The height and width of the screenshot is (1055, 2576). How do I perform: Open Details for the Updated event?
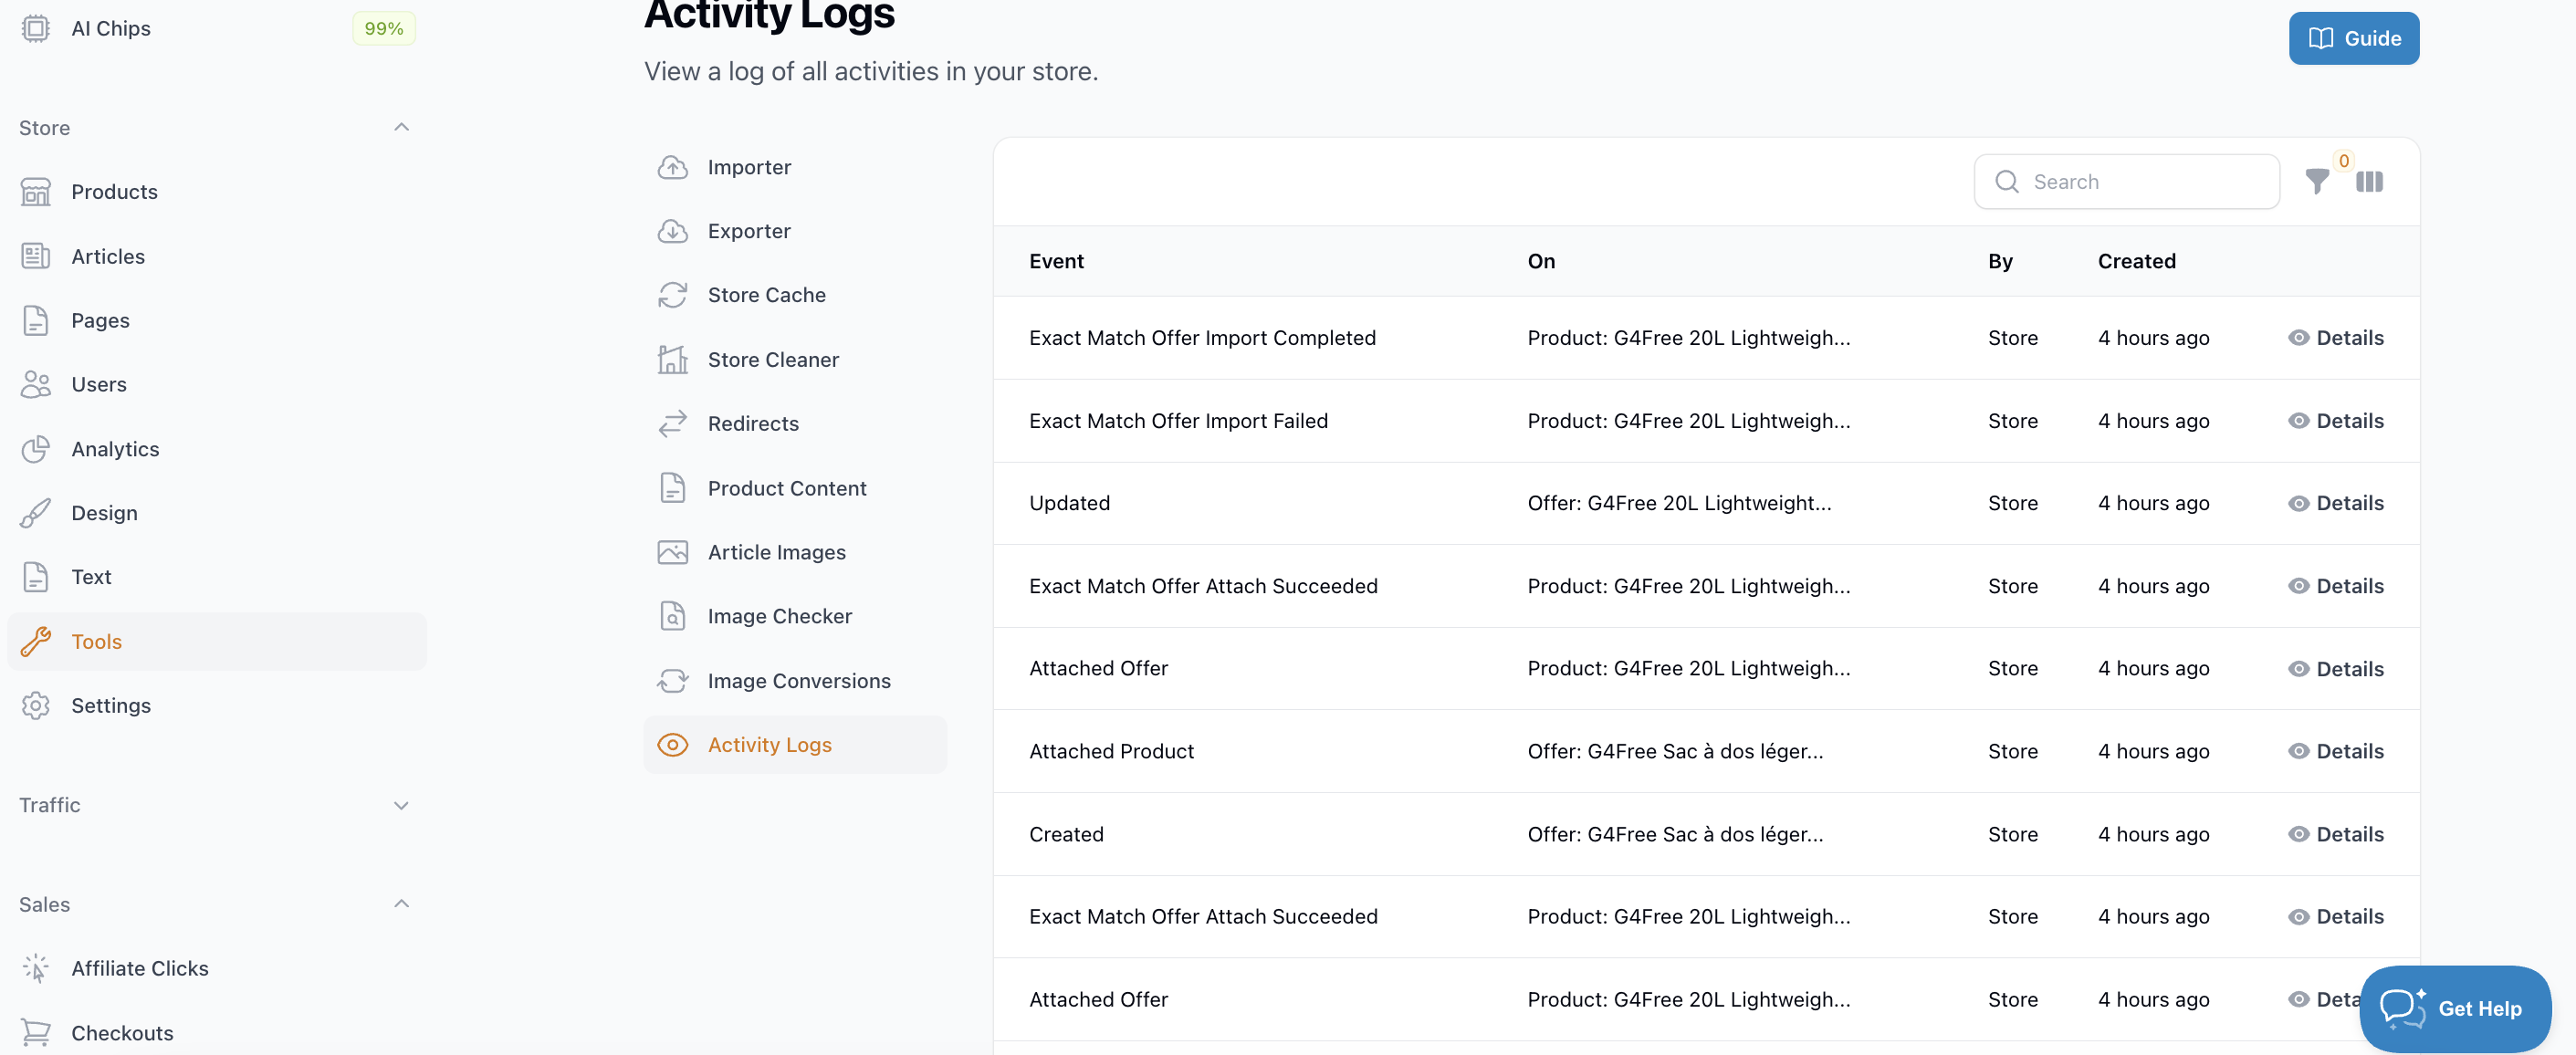click(2336, 503)
